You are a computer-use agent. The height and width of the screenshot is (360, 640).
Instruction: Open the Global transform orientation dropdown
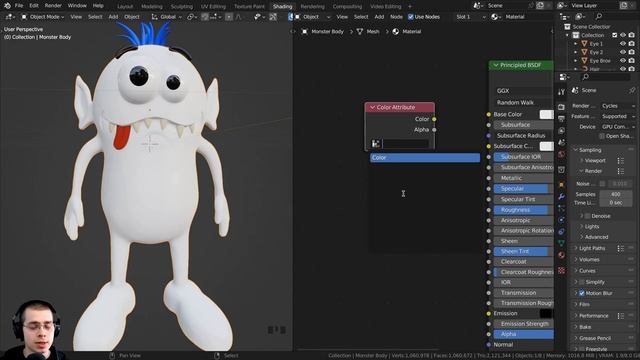point(167,17)
